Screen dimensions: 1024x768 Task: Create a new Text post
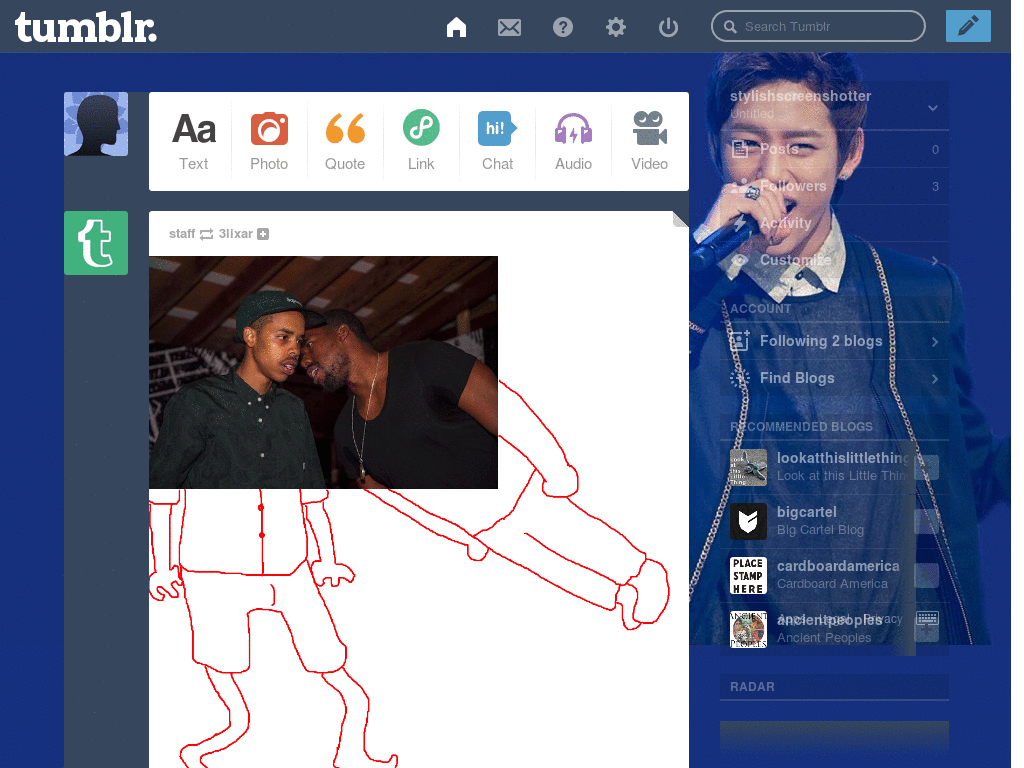click(193, 141)
